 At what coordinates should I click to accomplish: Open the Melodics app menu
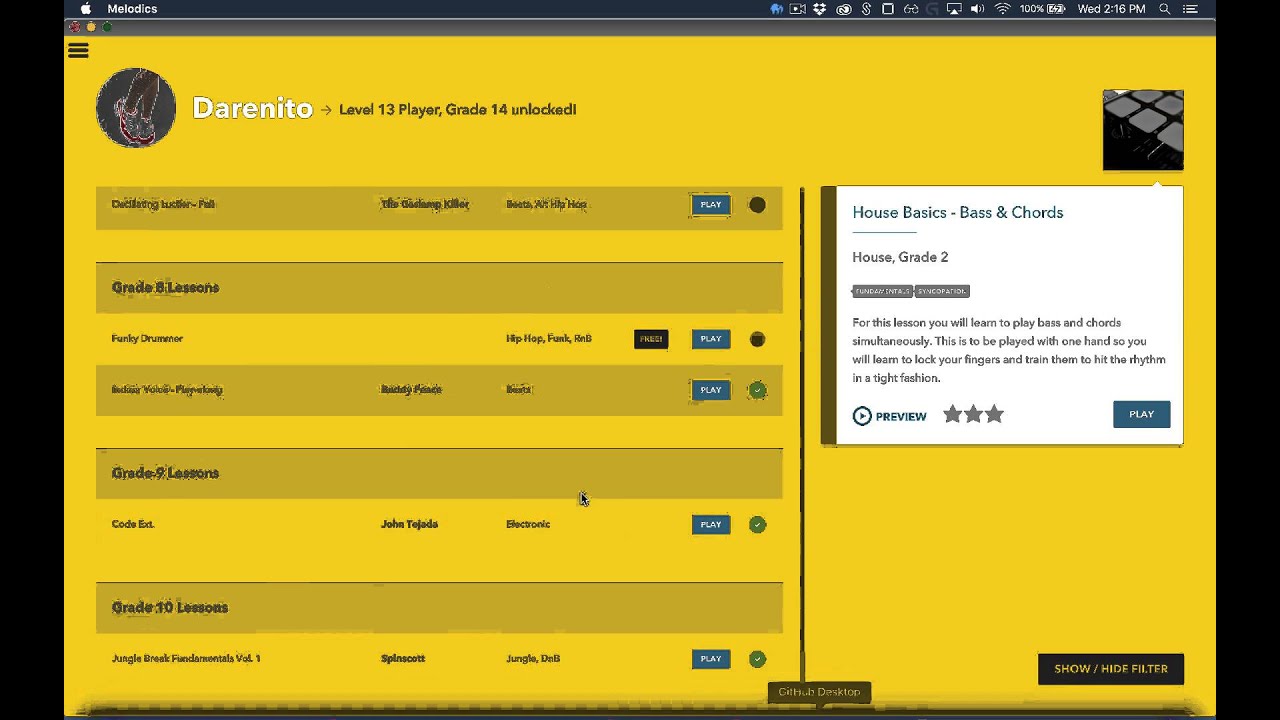tap(131, 9)
